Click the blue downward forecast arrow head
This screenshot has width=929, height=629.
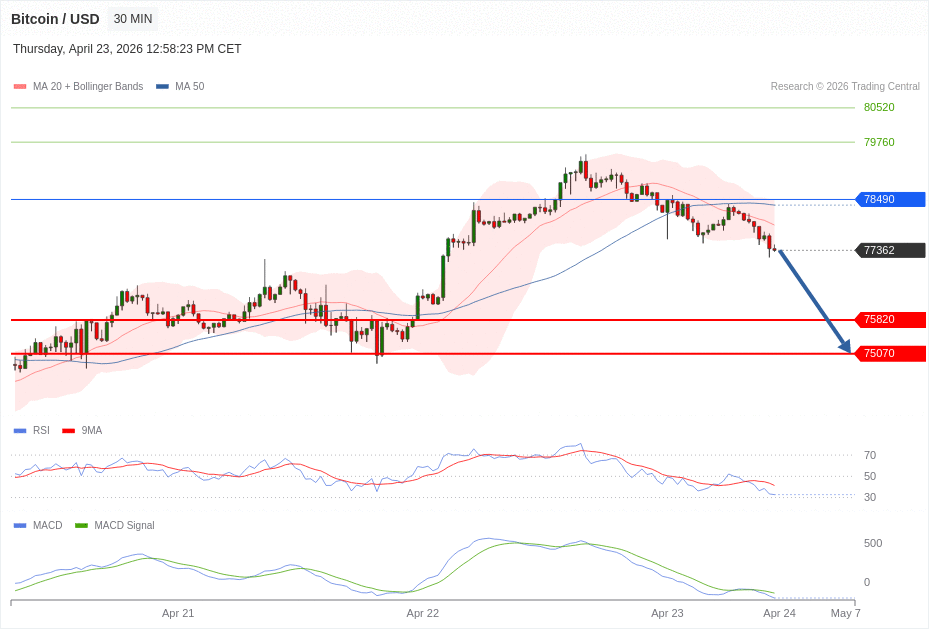pyautogui.click(x=845, y=346)
